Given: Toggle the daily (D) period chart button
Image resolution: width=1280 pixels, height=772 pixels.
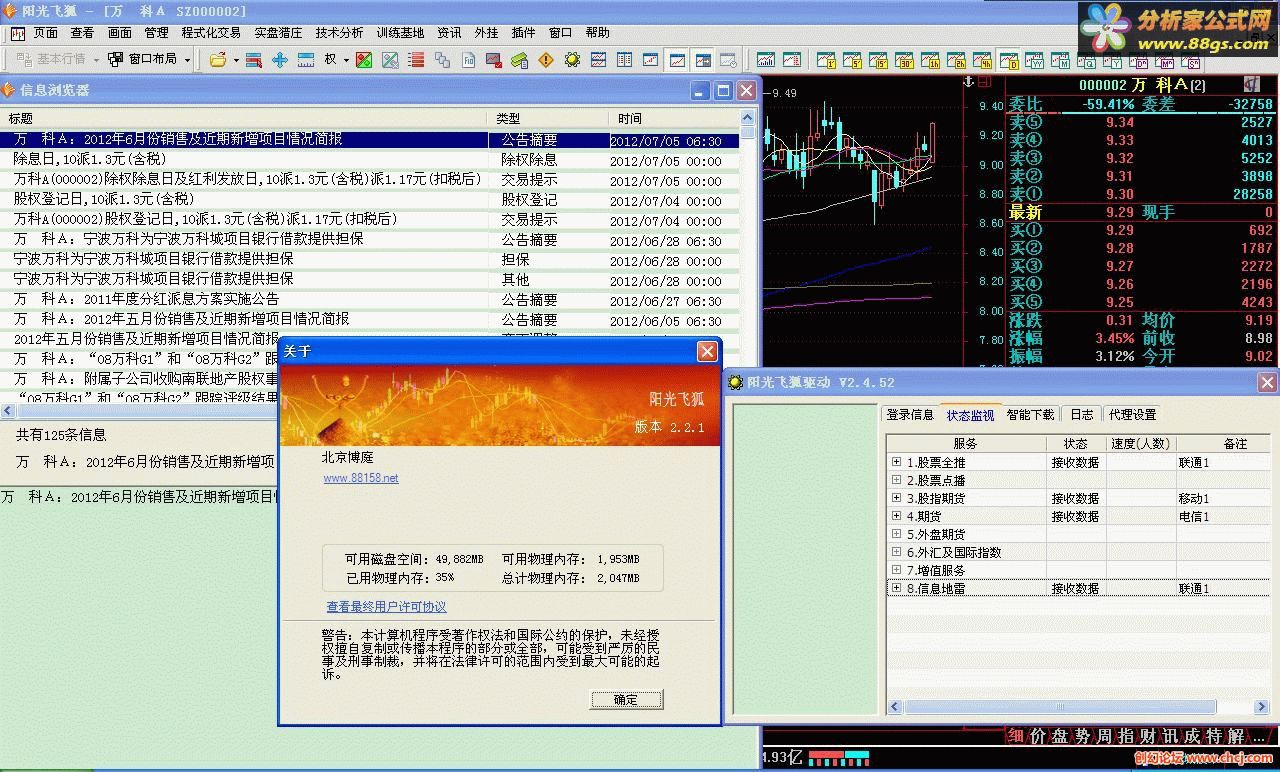Looking at the screenshot, I should [1008, 60].
